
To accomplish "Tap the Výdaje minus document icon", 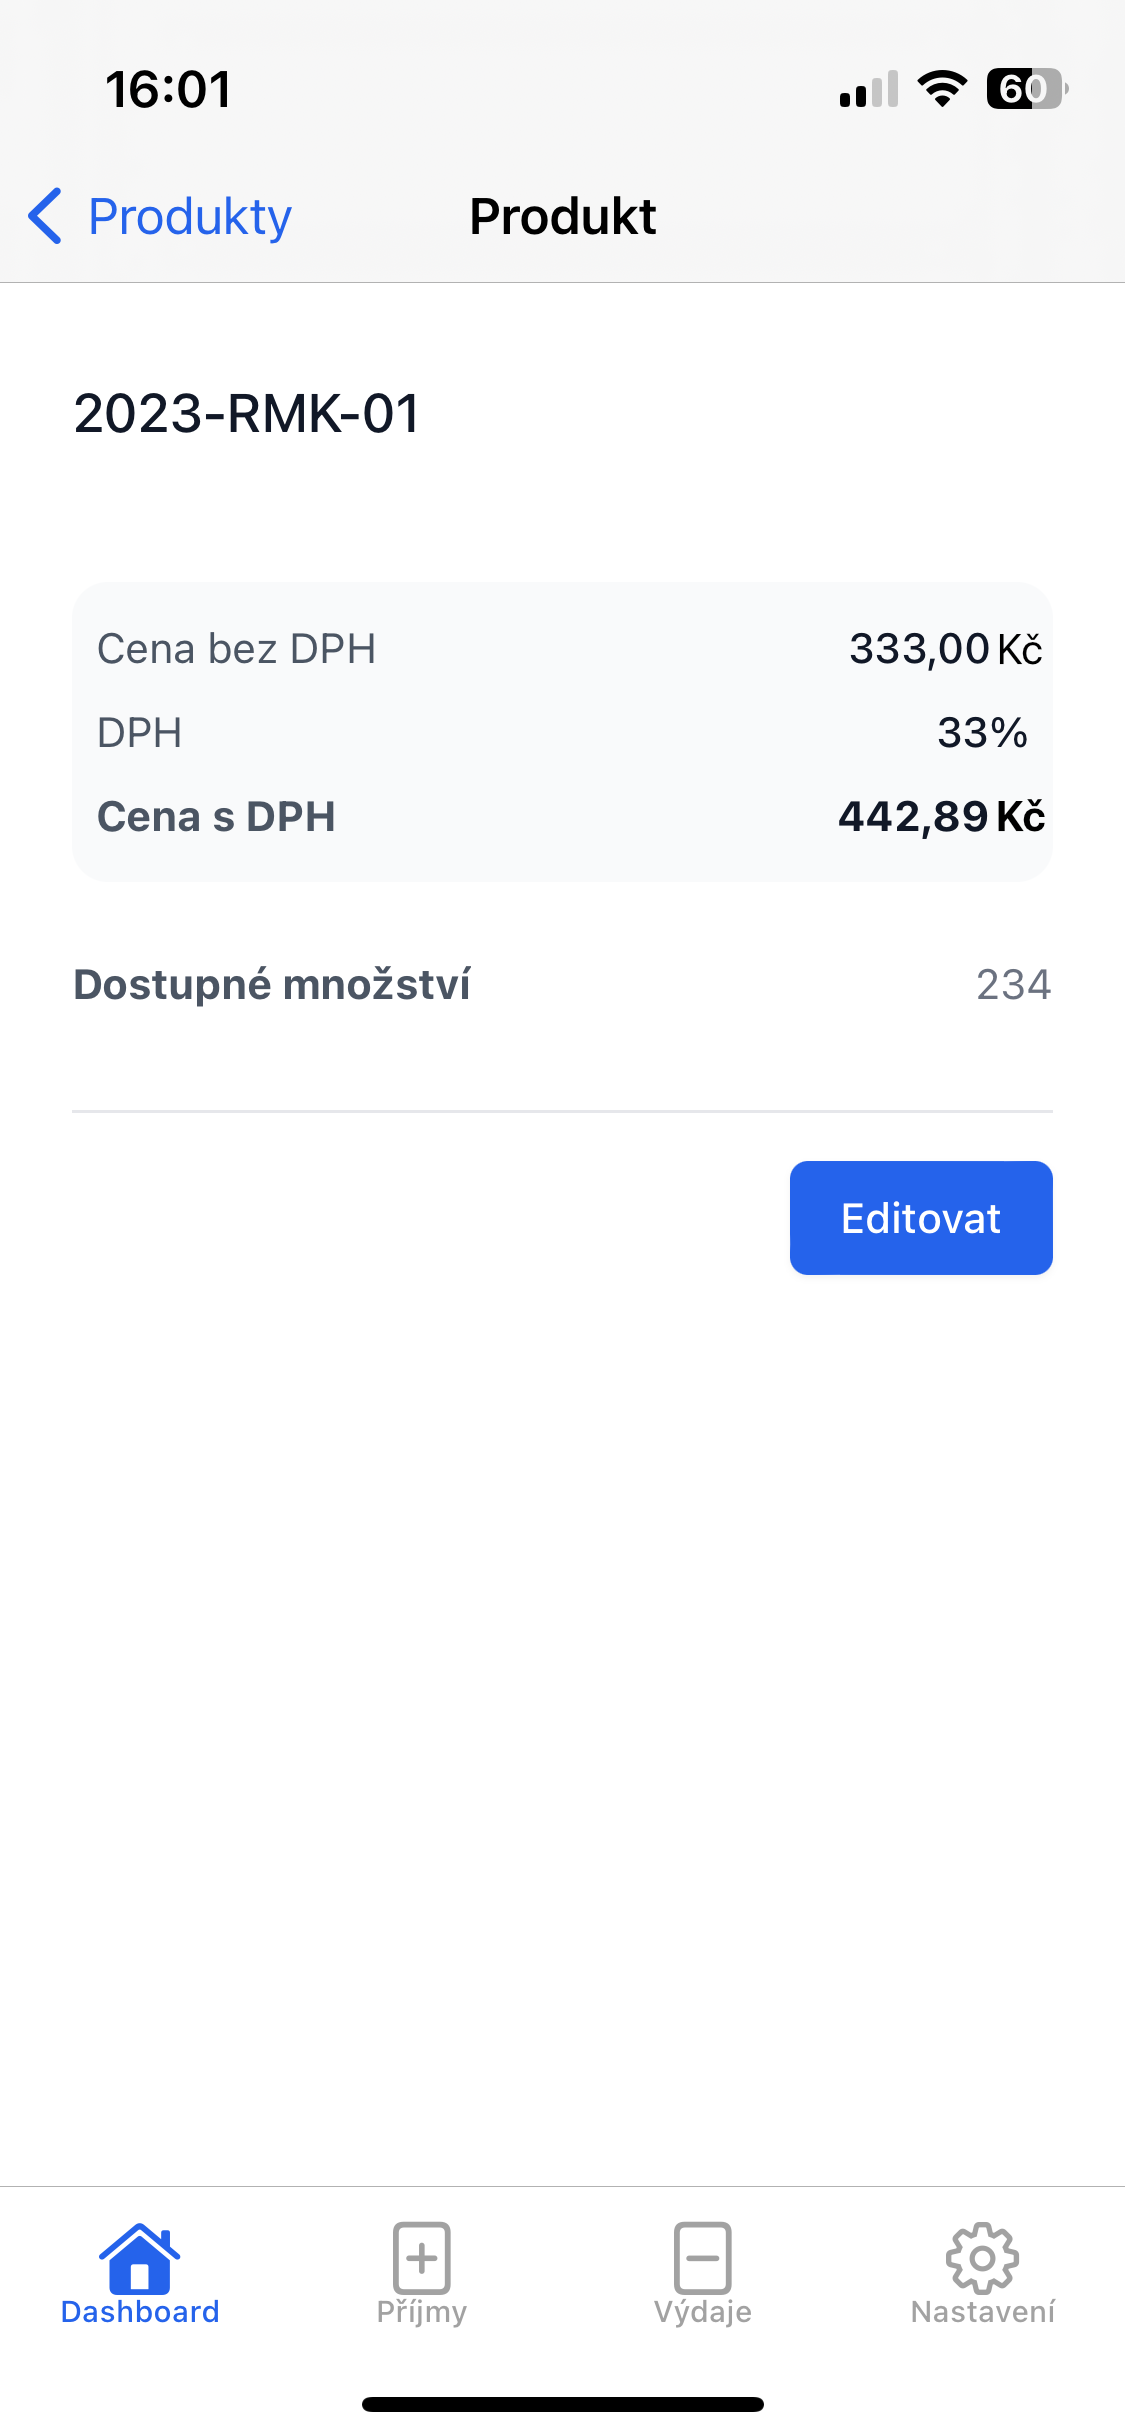I will pyautogui.click(x=703, y=2257).
